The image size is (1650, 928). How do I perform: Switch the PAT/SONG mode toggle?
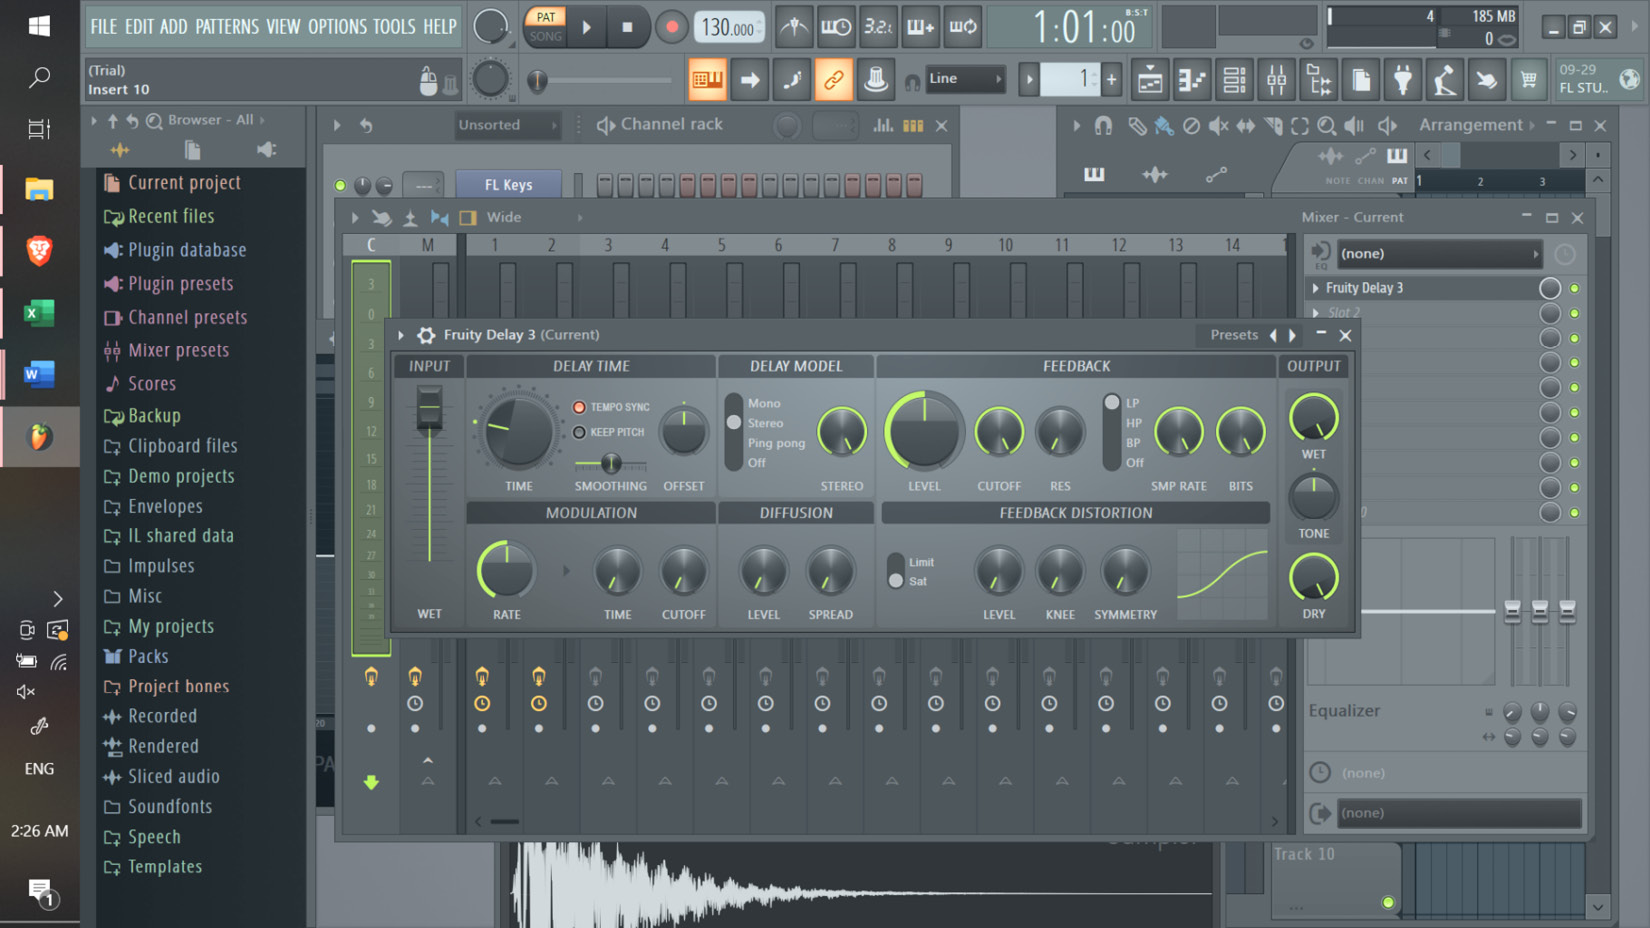click(546, 27)
